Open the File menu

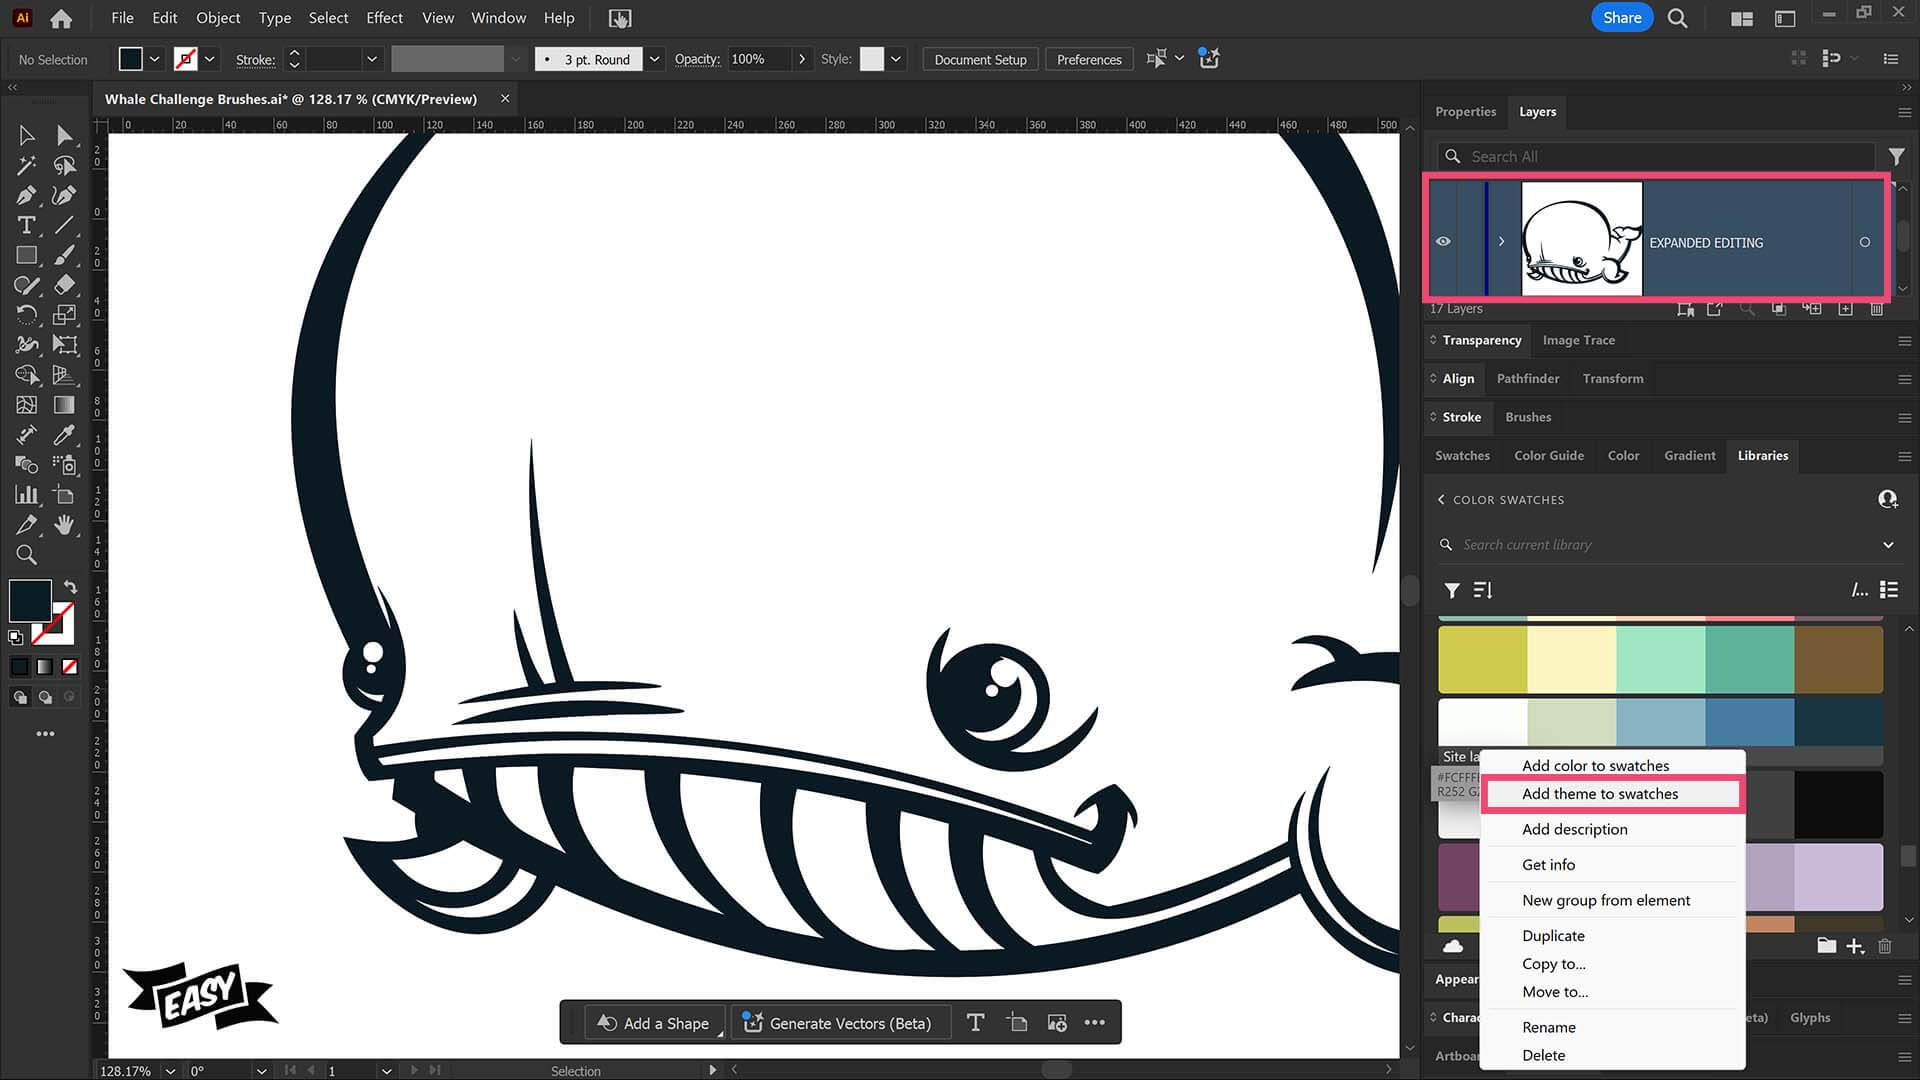(x=122, y=18)
